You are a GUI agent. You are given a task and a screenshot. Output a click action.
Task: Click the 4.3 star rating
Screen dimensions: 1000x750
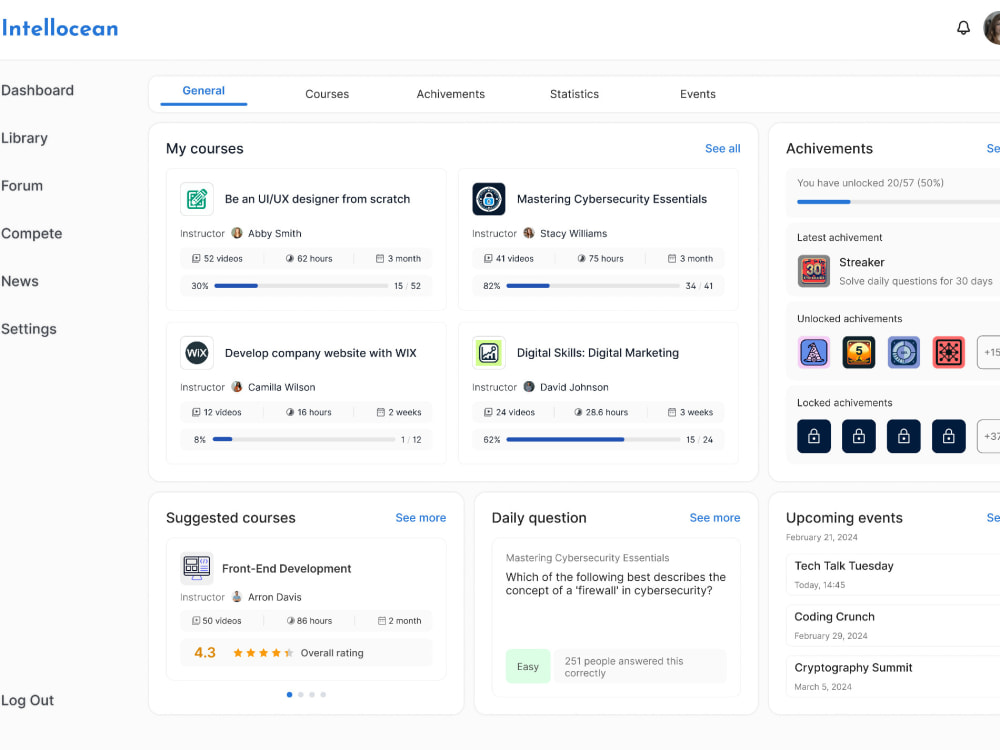coord(263,653)
